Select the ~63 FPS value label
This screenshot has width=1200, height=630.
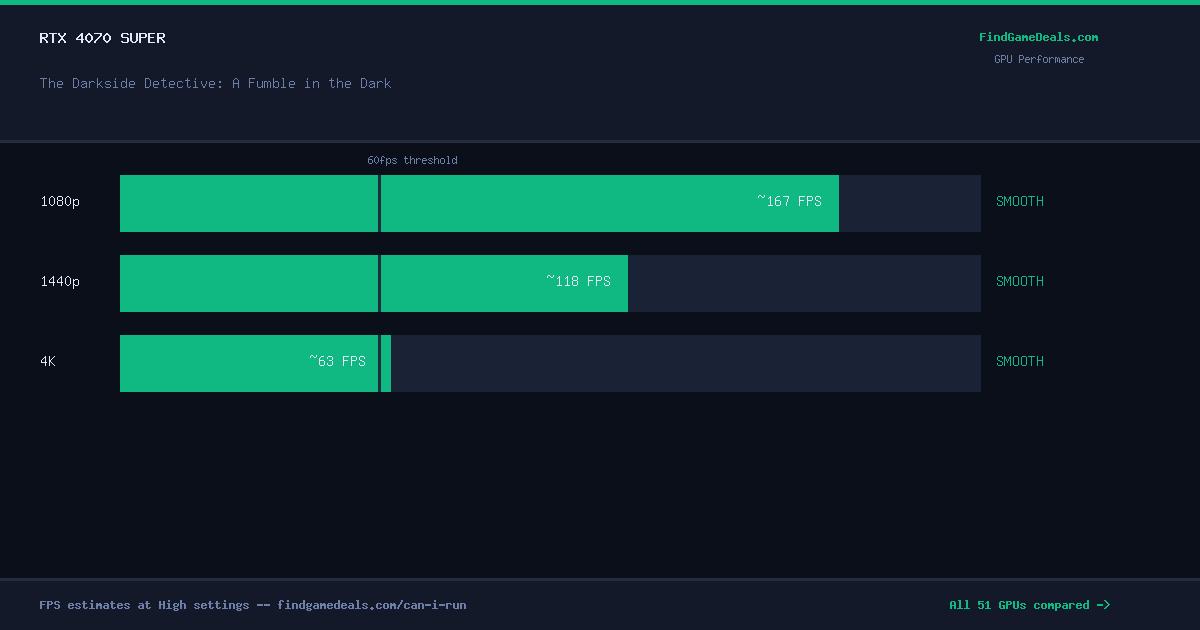(x=337, y=361)
